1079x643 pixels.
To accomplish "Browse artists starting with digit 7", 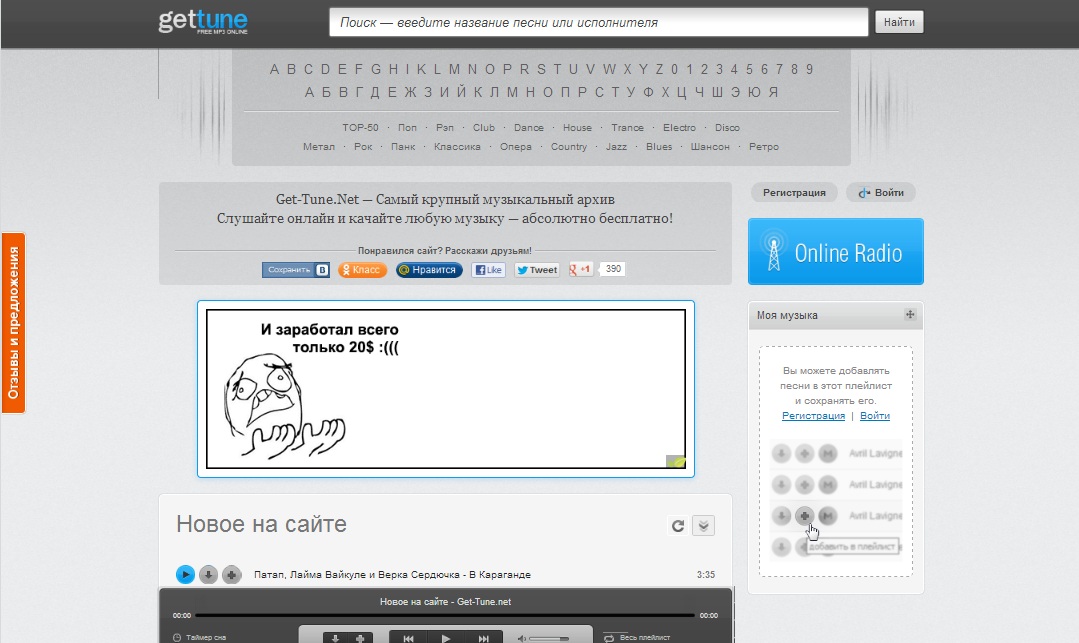I will pos(779,70).
